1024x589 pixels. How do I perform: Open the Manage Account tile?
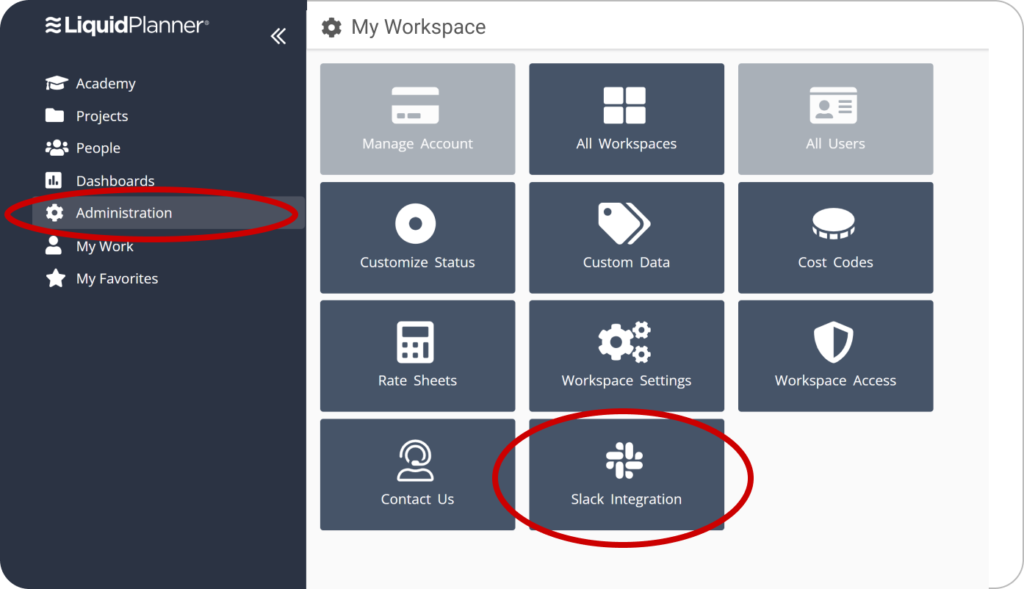(x=417, y=119)
